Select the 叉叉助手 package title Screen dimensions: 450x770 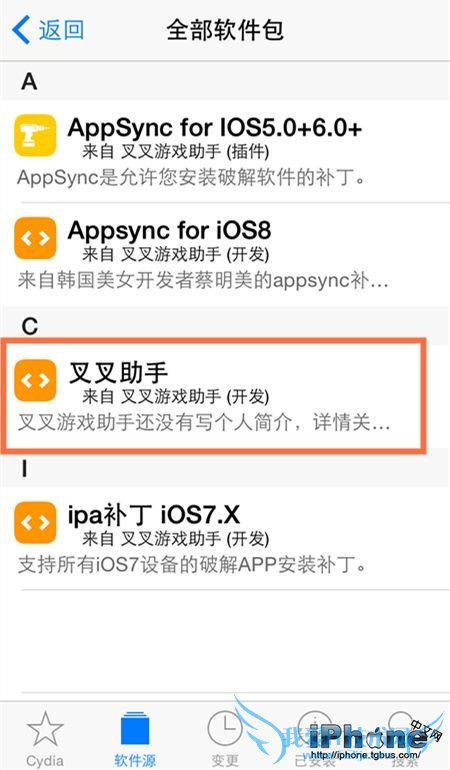click(118, 373)
